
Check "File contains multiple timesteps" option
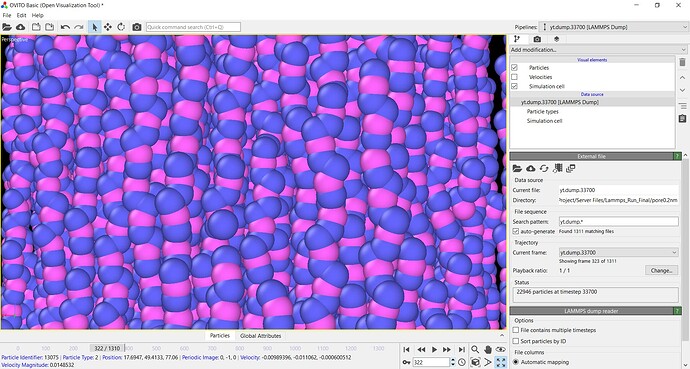[x=516, y=330]
